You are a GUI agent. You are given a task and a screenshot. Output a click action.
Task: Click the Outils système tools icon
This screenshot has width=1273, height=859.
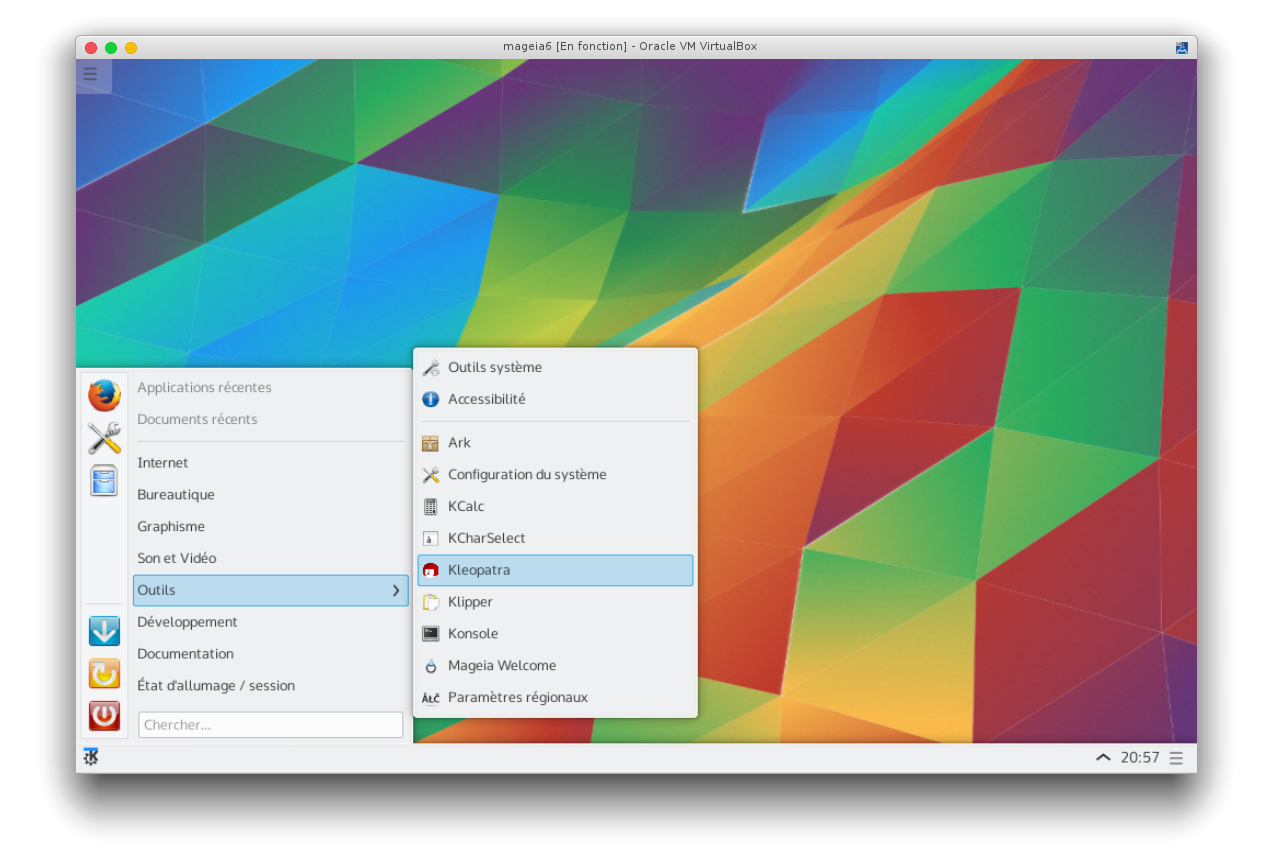coord(431,367)
